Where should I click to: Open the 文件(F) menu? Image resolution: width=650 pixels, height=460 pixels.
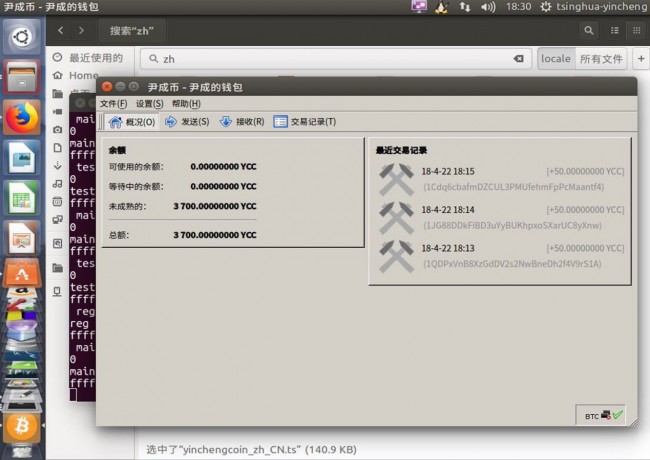click(113, 104)
